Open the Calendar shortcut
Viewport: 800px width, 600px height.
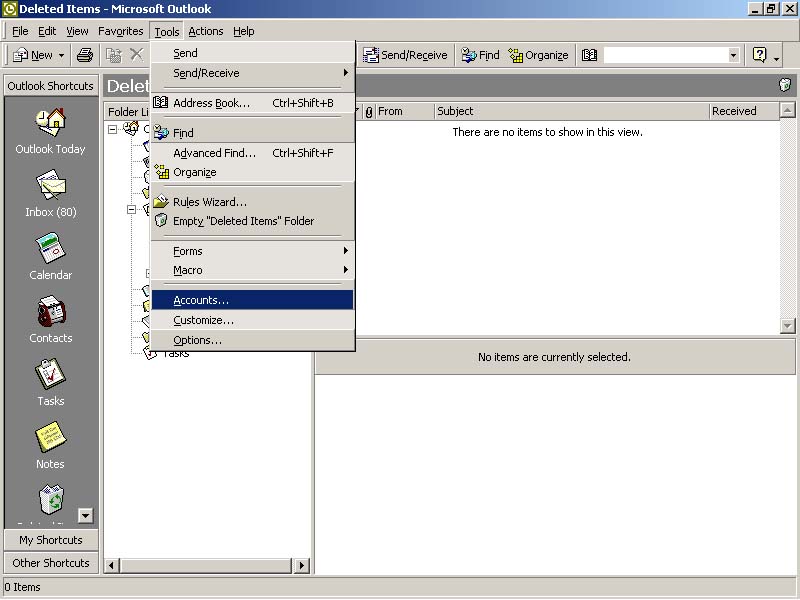51,257
